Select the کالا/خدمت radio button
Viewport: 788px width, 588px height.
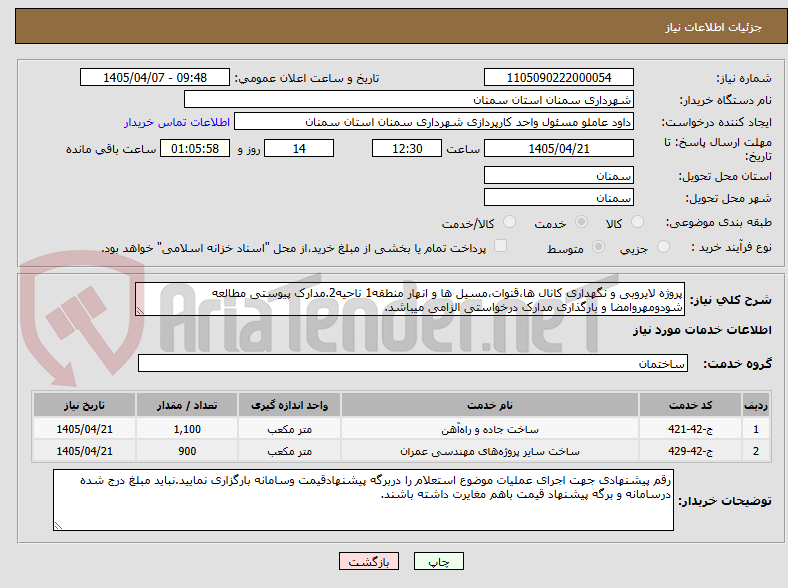[509, 222]
